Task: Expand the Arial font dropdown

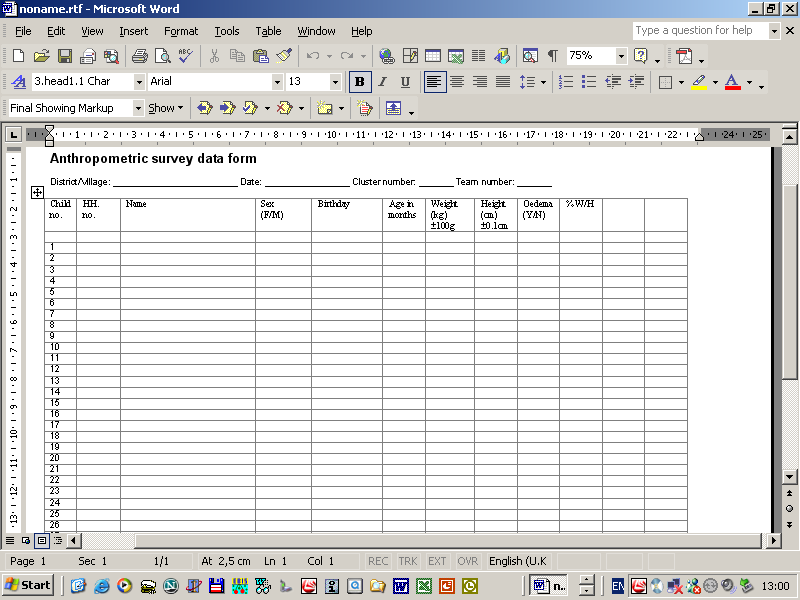Action: pyautogui.click(x=277, y=82)
